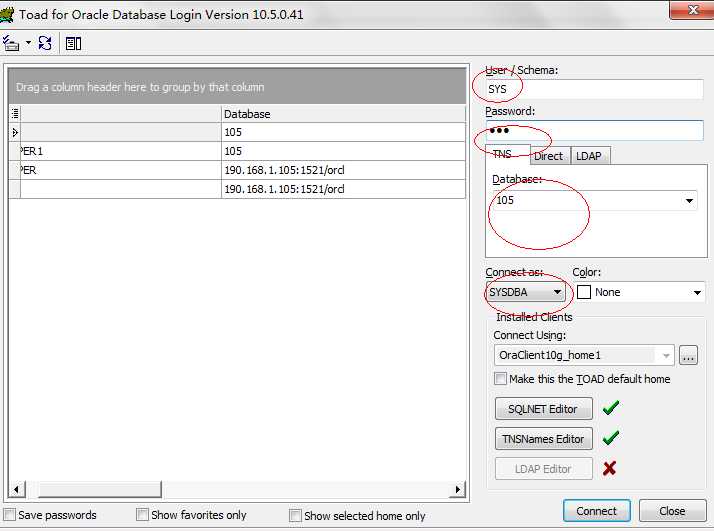This screenshot has width=714, height=531.
Task: Click the LDAP Editor button
Action: point(543,469)
